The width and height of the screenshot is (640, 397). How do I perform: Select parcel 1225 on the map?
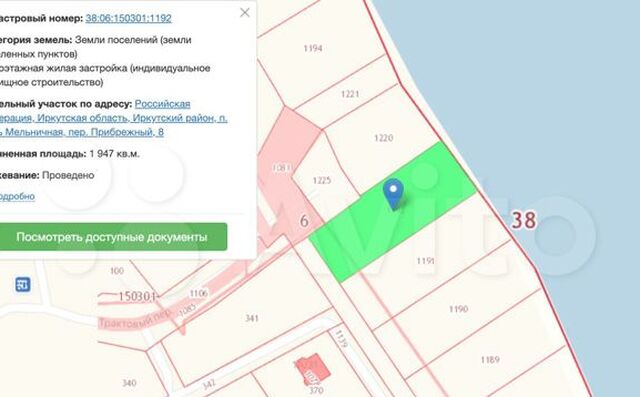[322, 180]
